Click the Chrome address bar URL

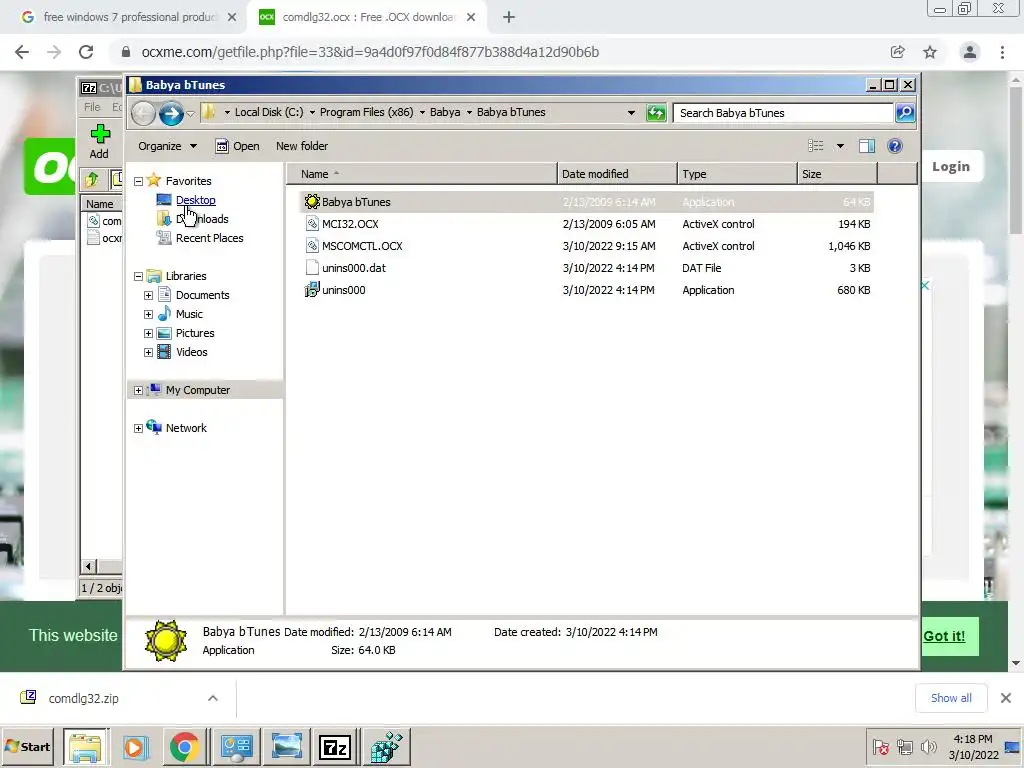(370, 52)
